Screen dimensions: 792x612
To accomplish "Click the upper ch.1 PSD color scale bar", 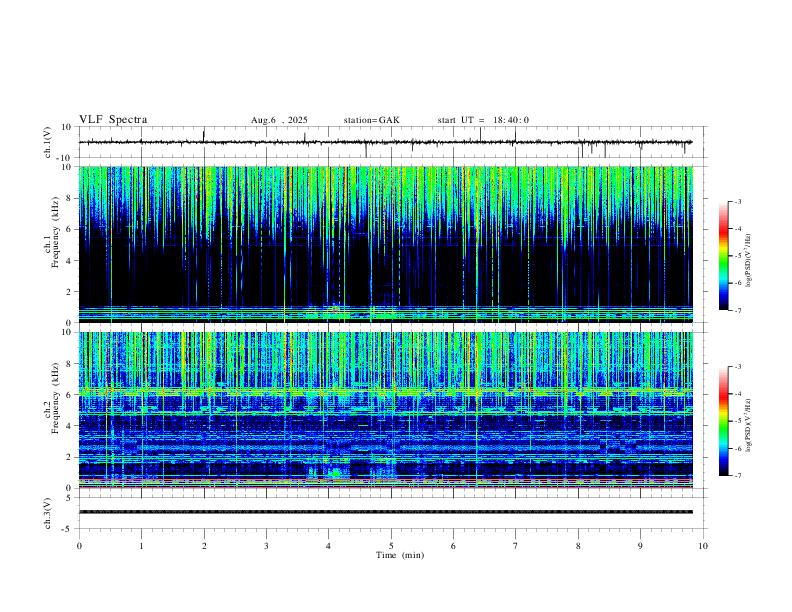I will (723, 256).
